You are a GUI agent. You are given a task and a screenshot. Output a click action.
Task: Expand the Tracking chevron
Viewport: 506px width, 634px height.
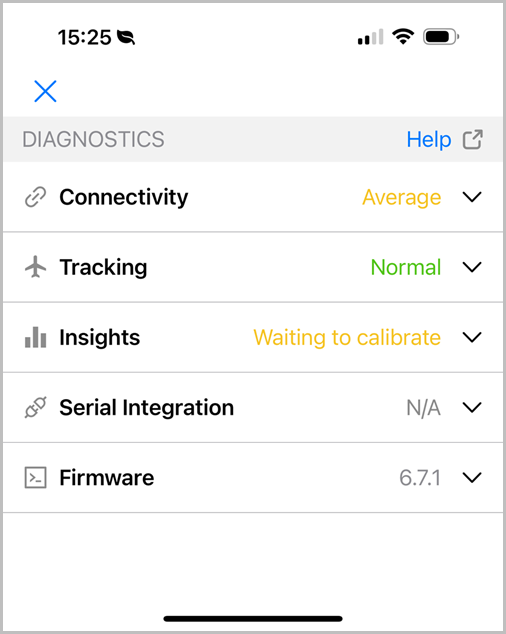(x=472, y=267)
